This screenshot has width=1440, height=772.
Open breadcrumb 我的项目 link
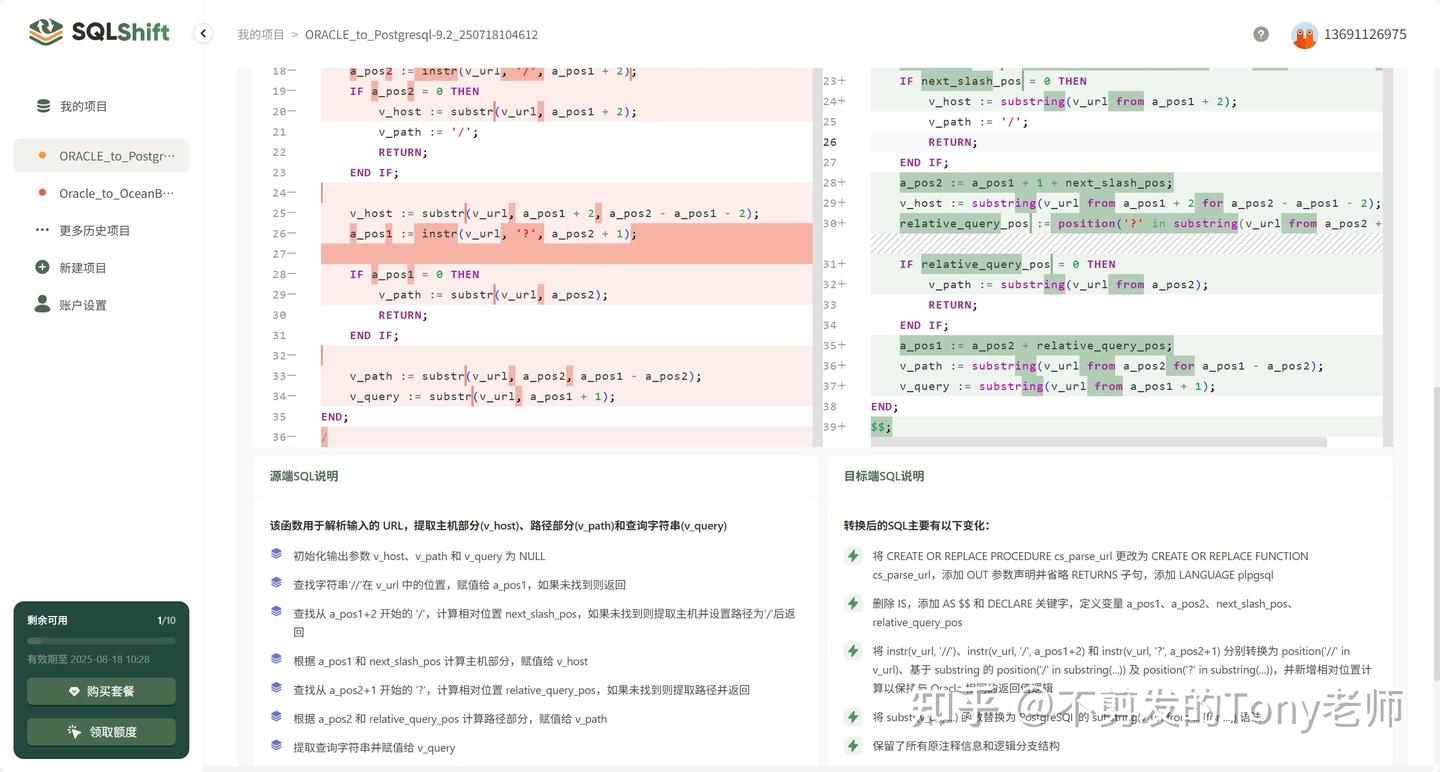pyautogui.click(x=260, y=33)
